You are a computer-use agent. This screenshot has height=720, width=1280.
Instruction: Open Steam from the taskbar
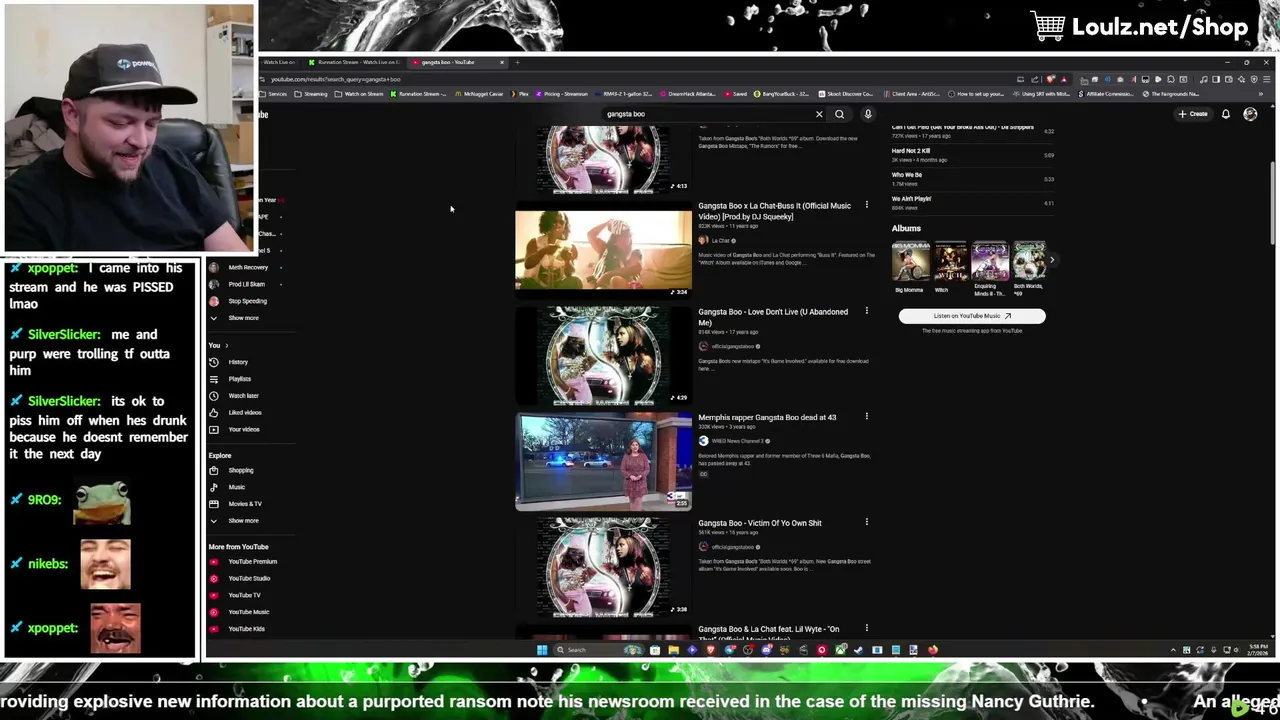pos(858,650)
